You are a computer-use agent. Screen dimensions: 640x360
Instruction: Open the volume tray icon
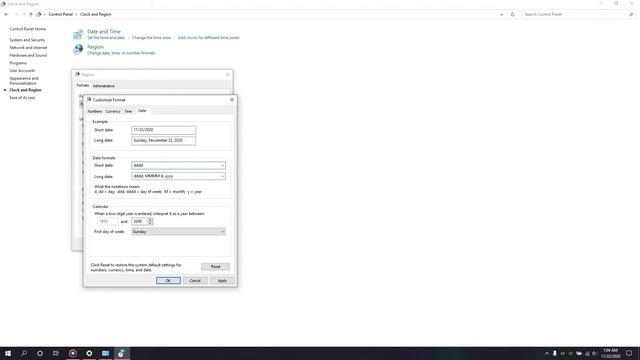(x=594, y=353)
